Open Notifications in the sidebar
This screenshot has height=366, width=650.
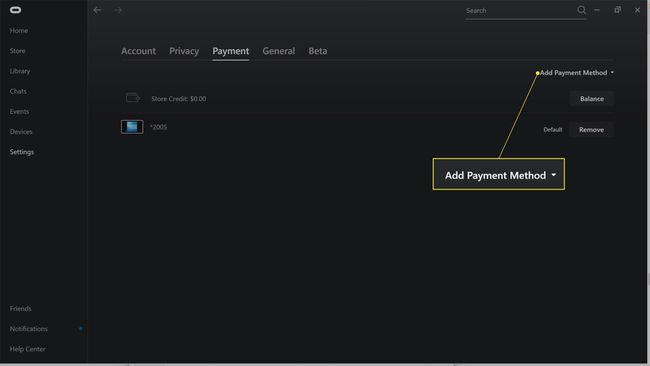point(29,329)
